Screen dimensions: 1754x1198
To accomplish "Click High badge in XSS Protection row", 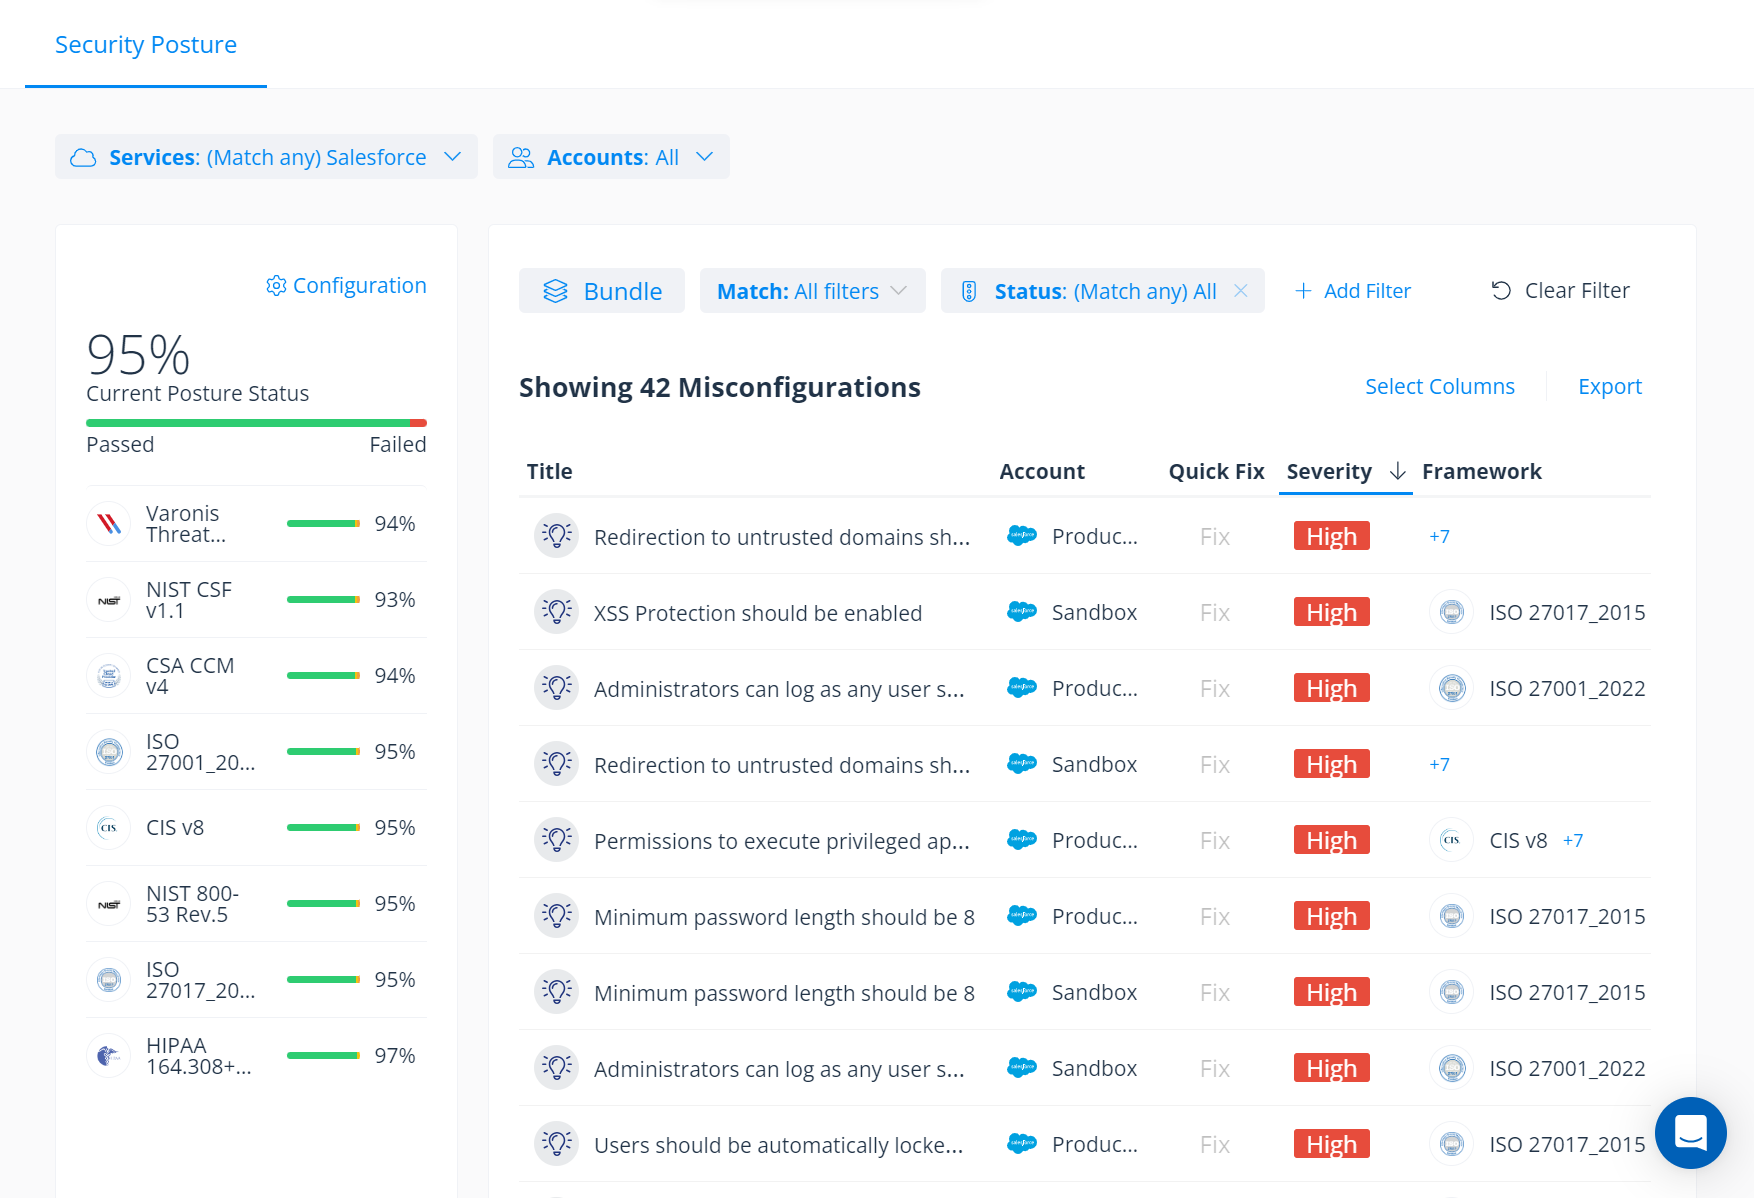I will 1332,612.
